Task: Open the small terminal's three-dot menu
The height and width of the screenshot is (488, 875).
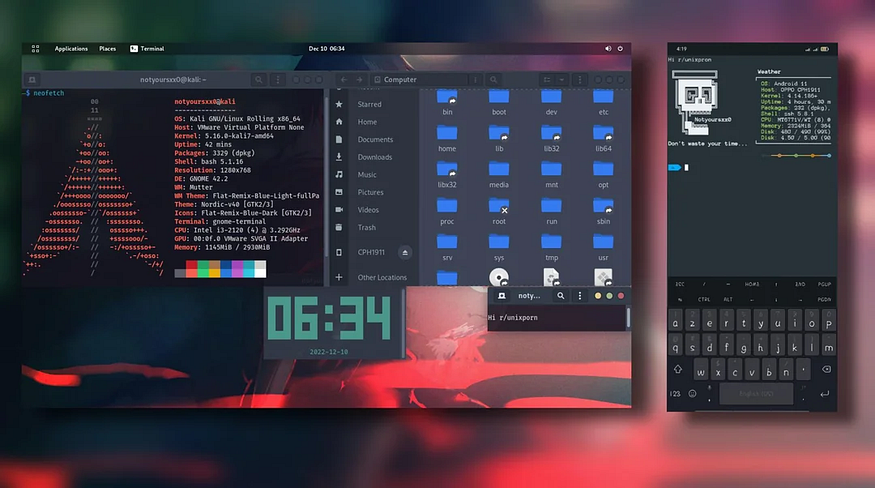Action: pyautogui.click(x=580, y=296)
